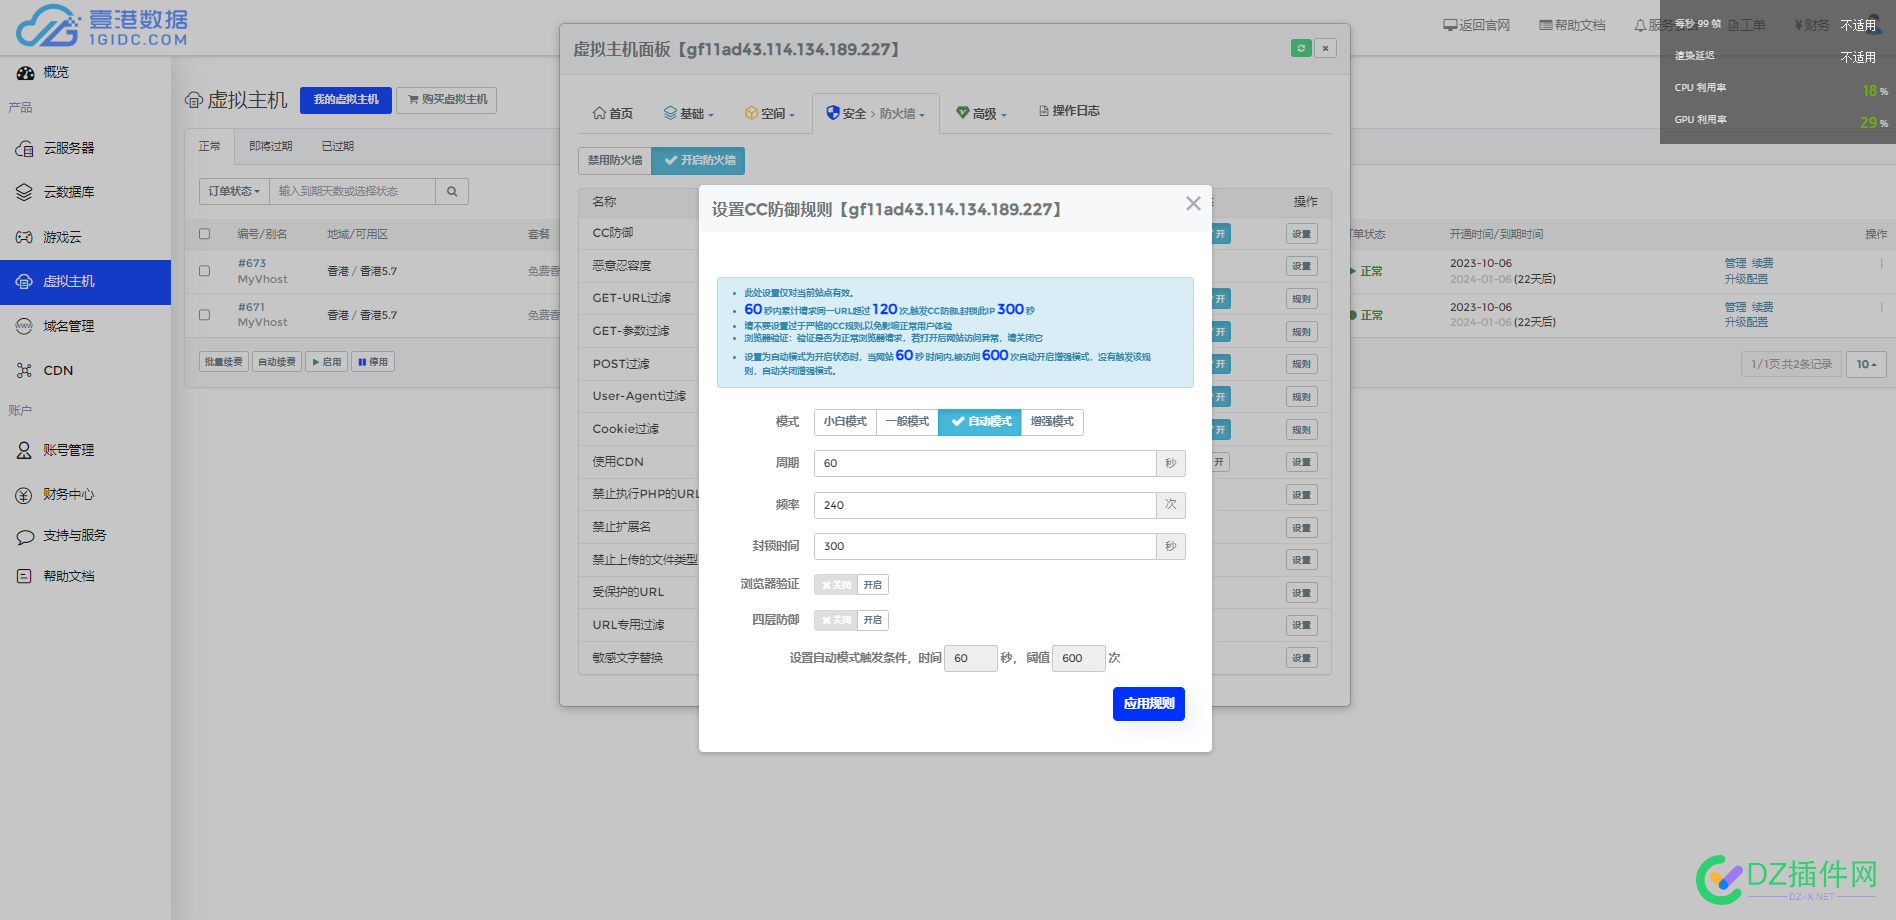Image resolution: width=1896 pixels, height=920 pixels.
Task: Click 我的虚拟主机 button
Action: [x=346, y=100]
